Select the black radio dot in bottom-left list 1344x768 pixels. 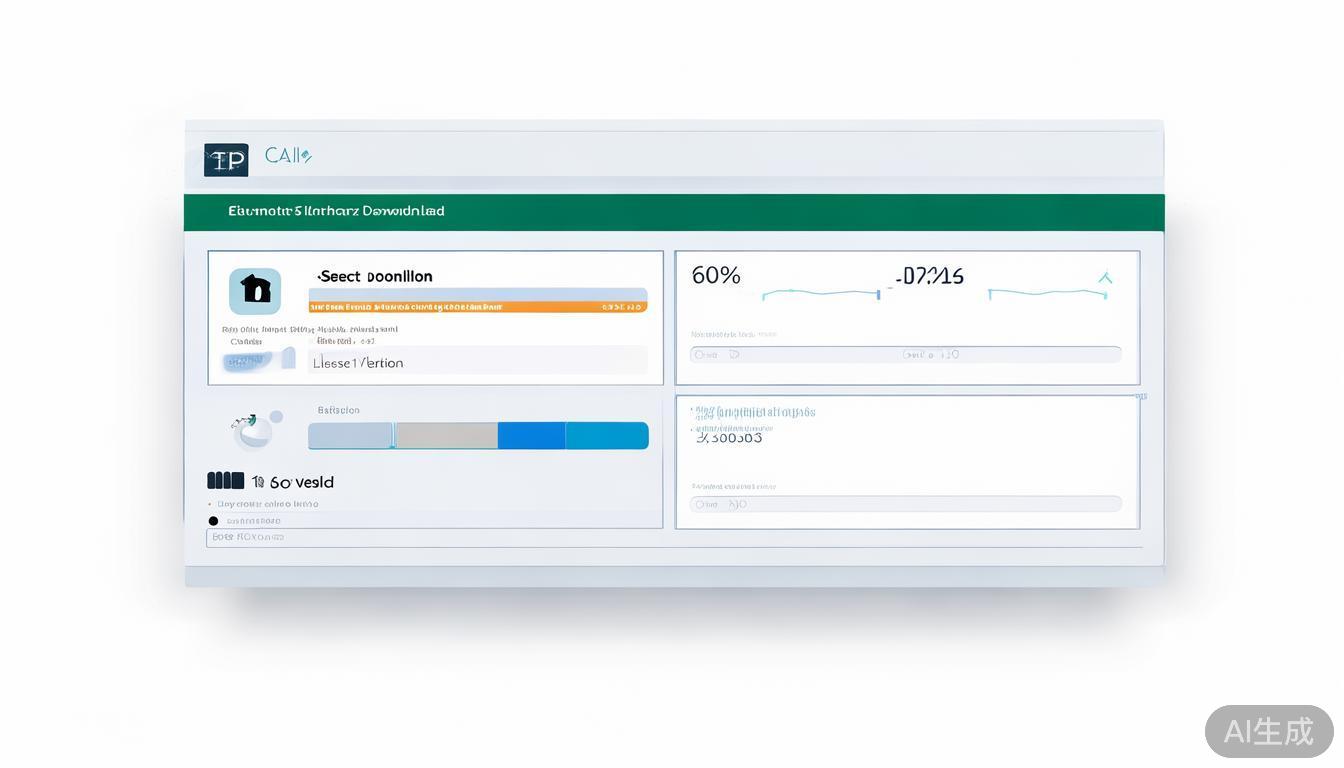coord(213,521)
